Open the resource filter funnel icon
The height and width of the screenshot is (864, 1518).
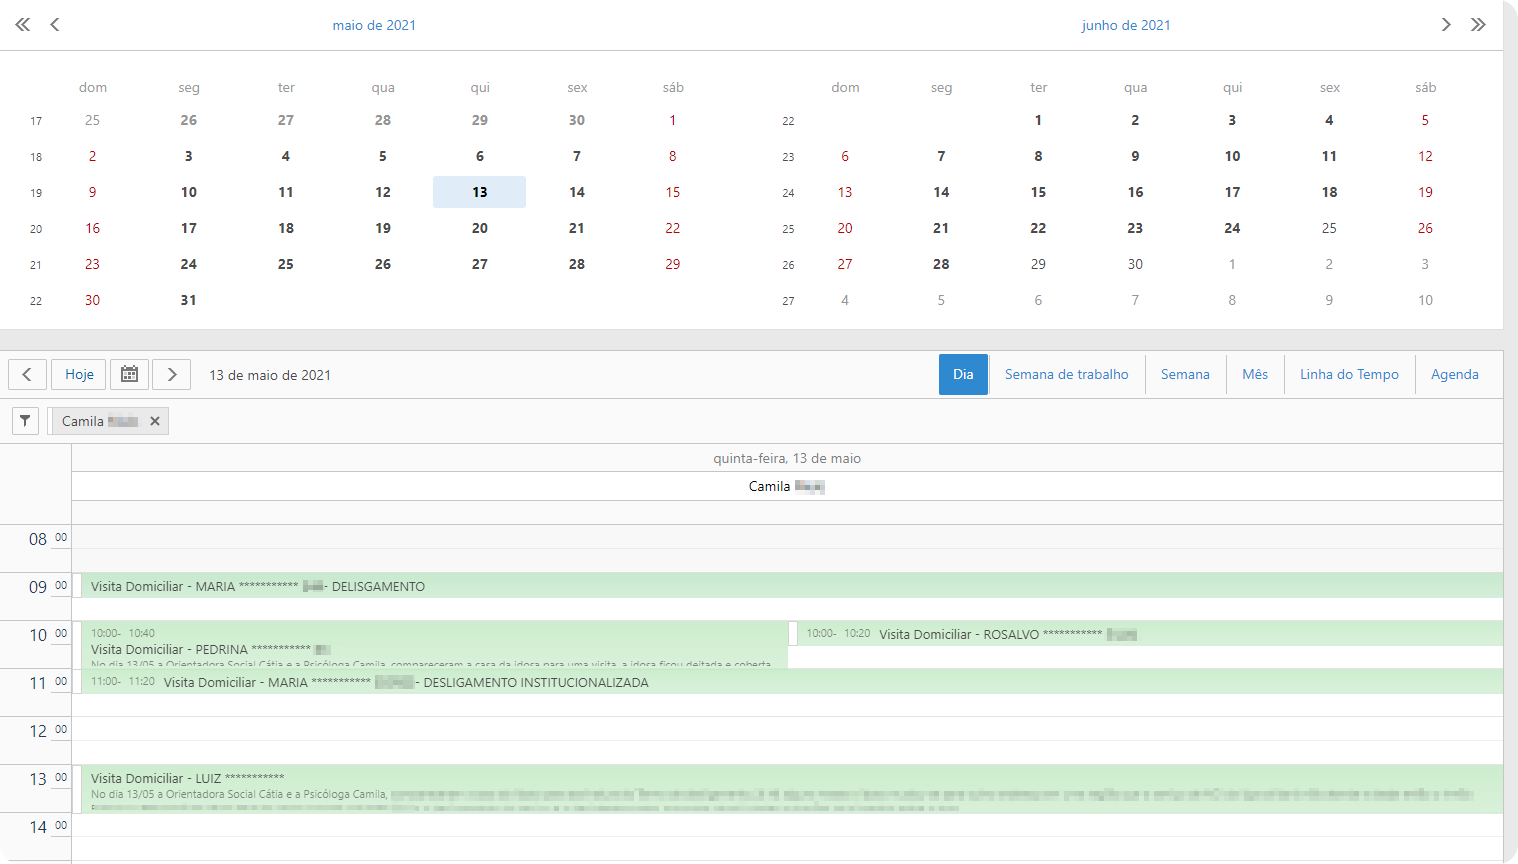tap(25, 421)
